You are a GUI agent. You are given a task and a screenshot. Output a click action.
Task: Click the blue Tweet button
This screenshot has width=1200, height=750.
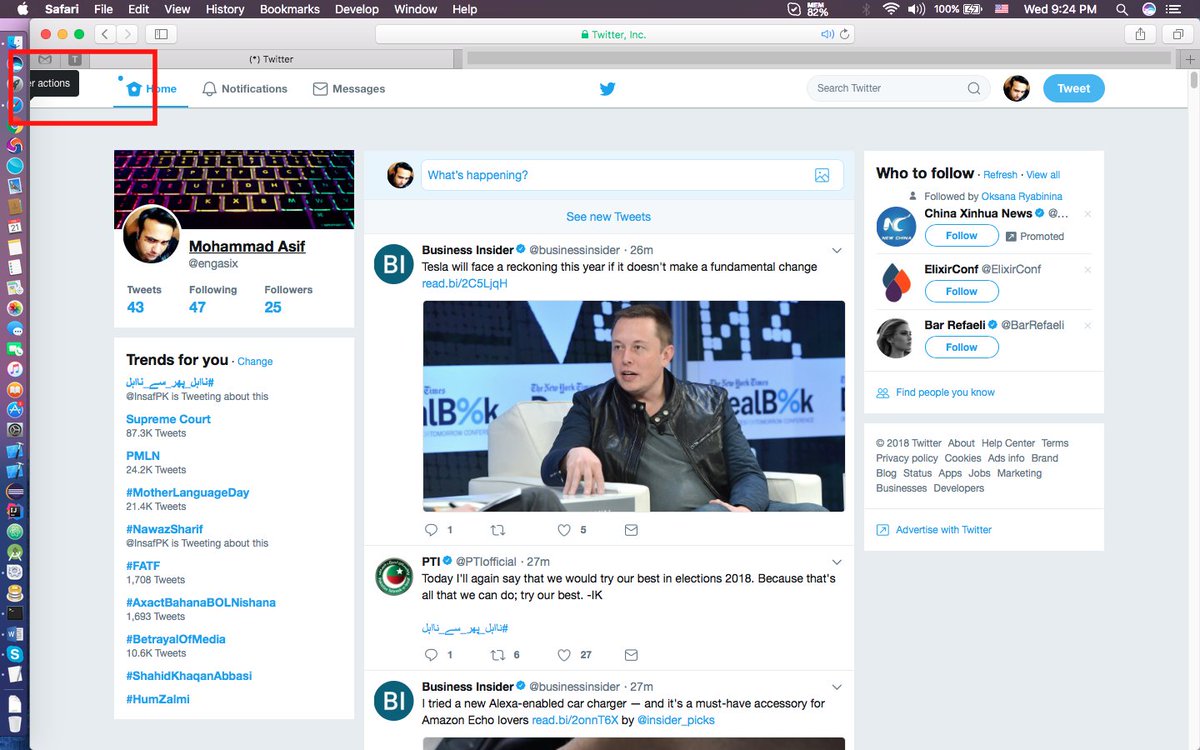click(1073, 88)
